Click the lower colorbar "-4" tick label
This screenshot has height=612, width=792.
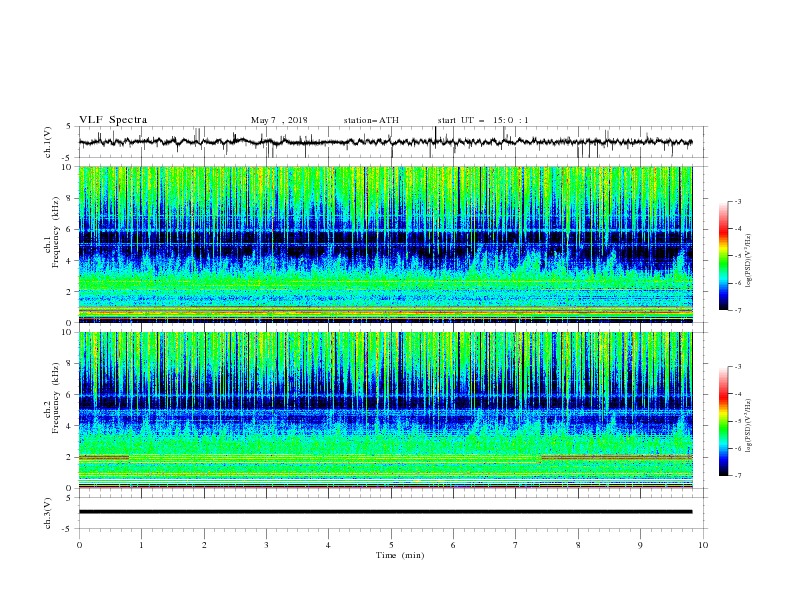point(737,394)
